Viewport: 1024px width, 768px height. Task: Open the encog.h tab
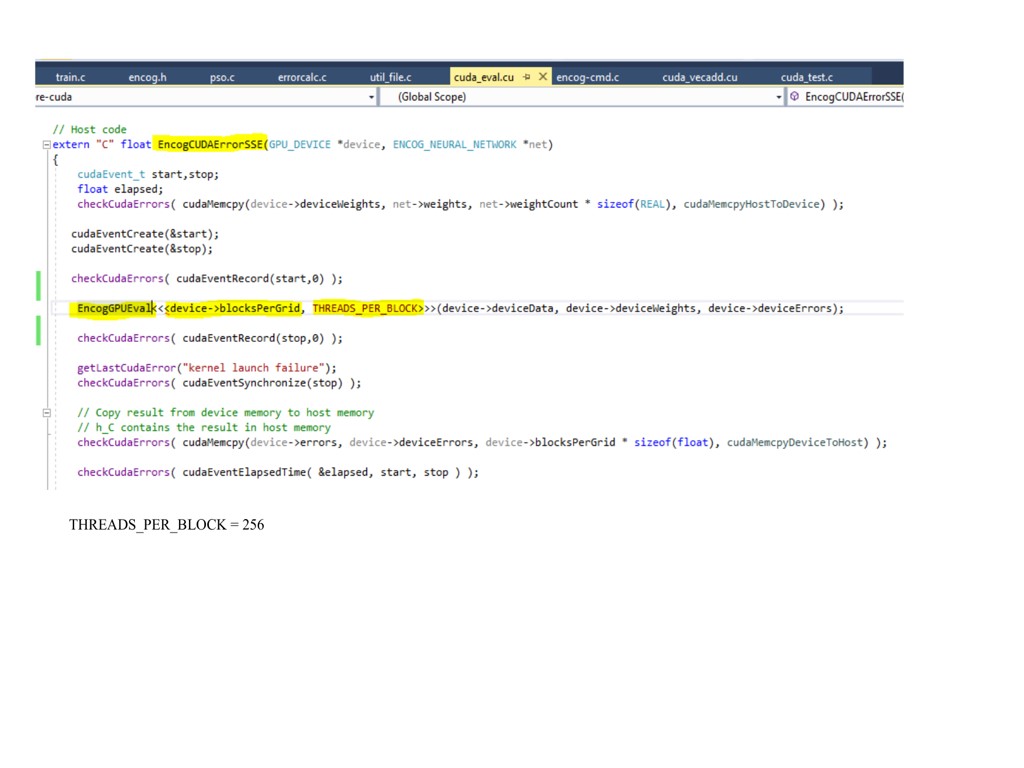[x=148, y=77]
